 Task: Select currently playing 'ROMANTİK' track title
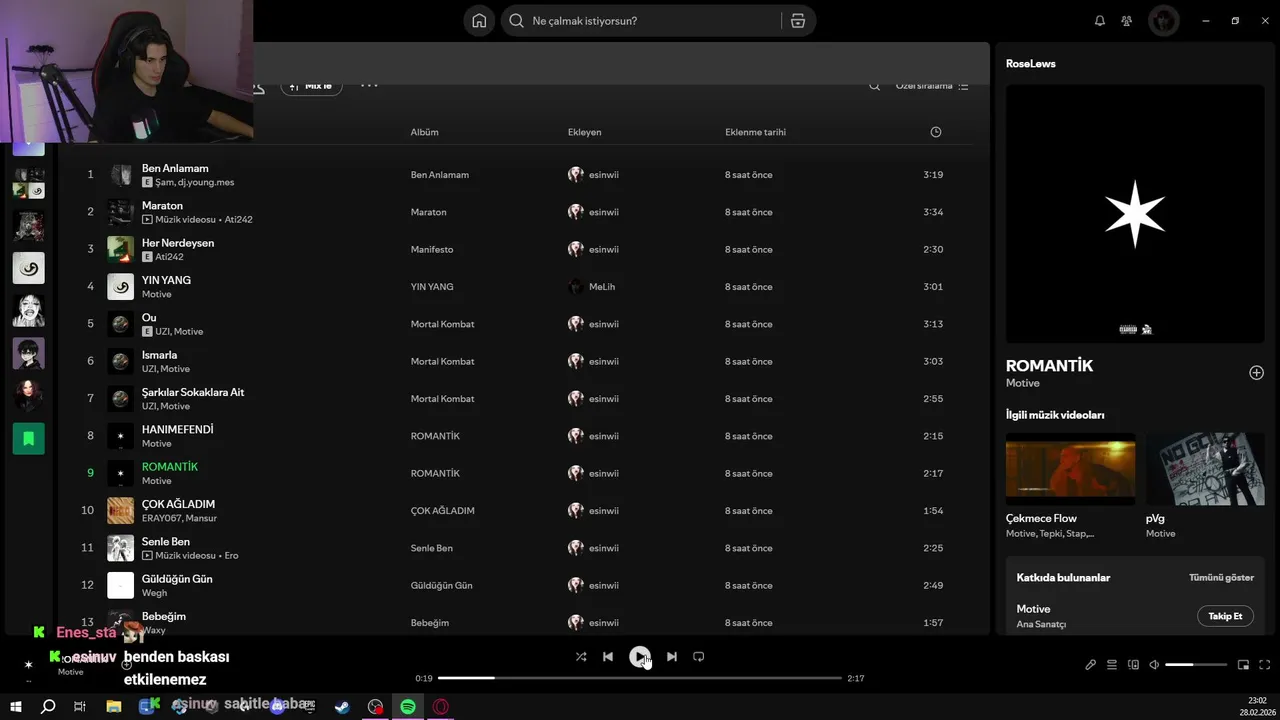[x=170, y=467]
